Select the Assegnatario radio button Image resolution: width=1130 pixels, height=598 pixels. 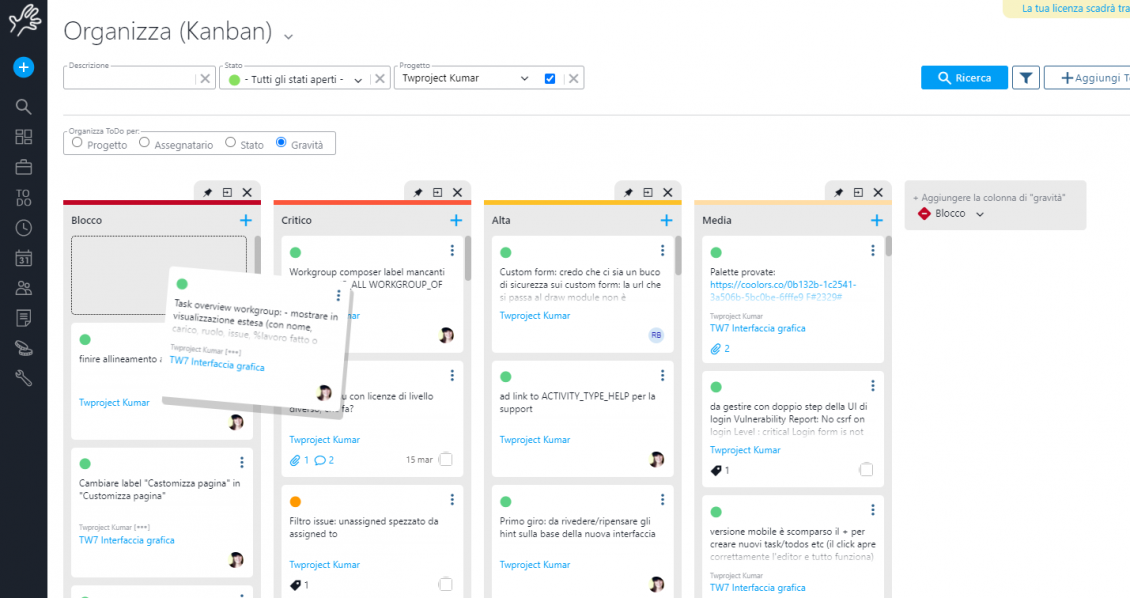(x=144, y=143)
